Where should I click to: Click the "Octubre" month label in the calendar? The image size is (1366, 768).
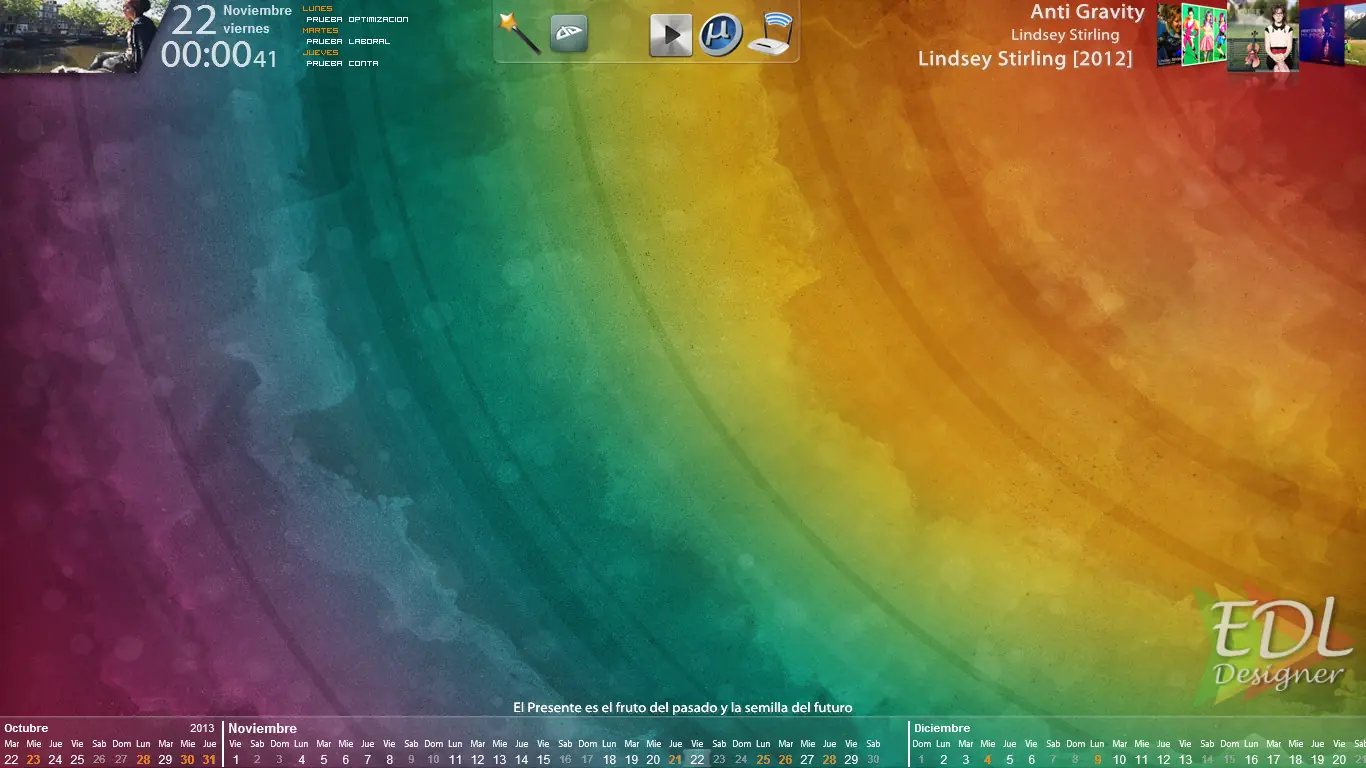pos(26,728)
